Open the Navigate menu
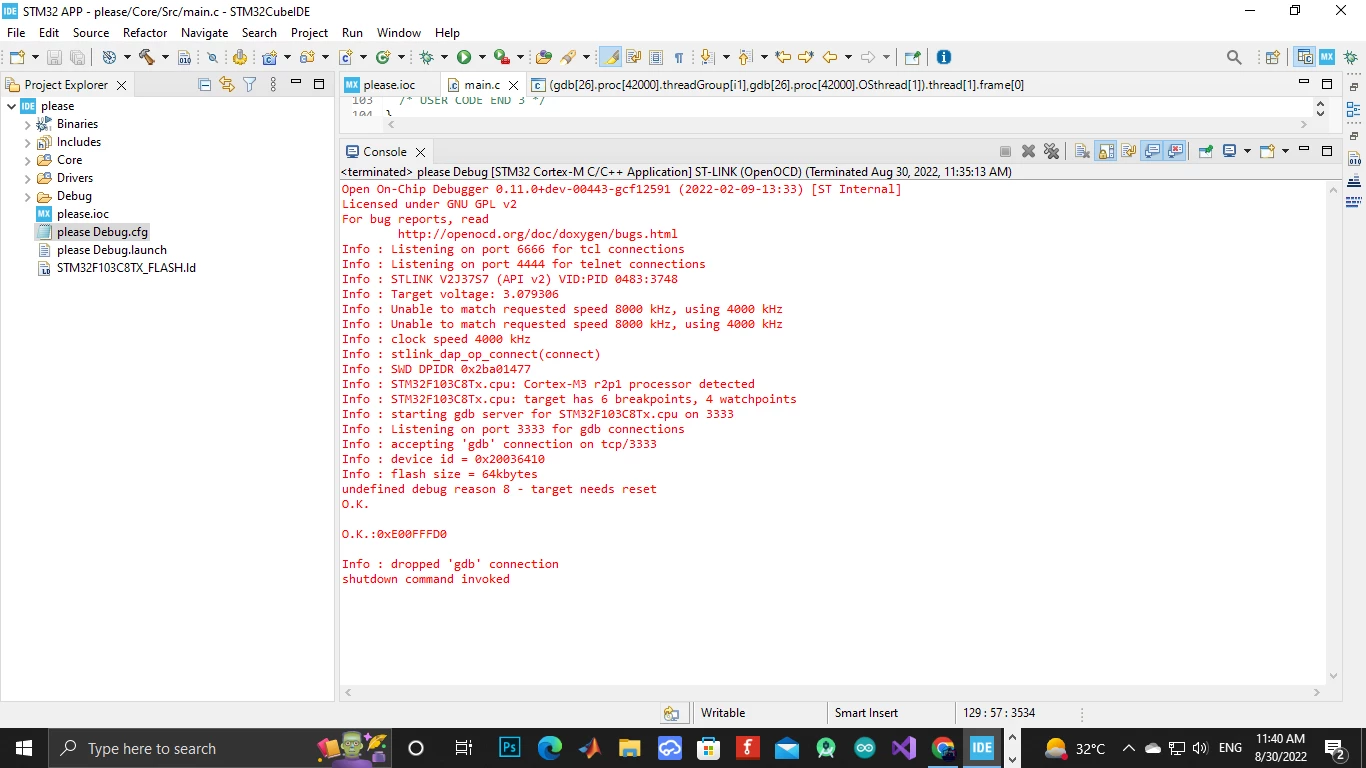This screenshot has height=768, width=1366. click(x=204, y=33)
